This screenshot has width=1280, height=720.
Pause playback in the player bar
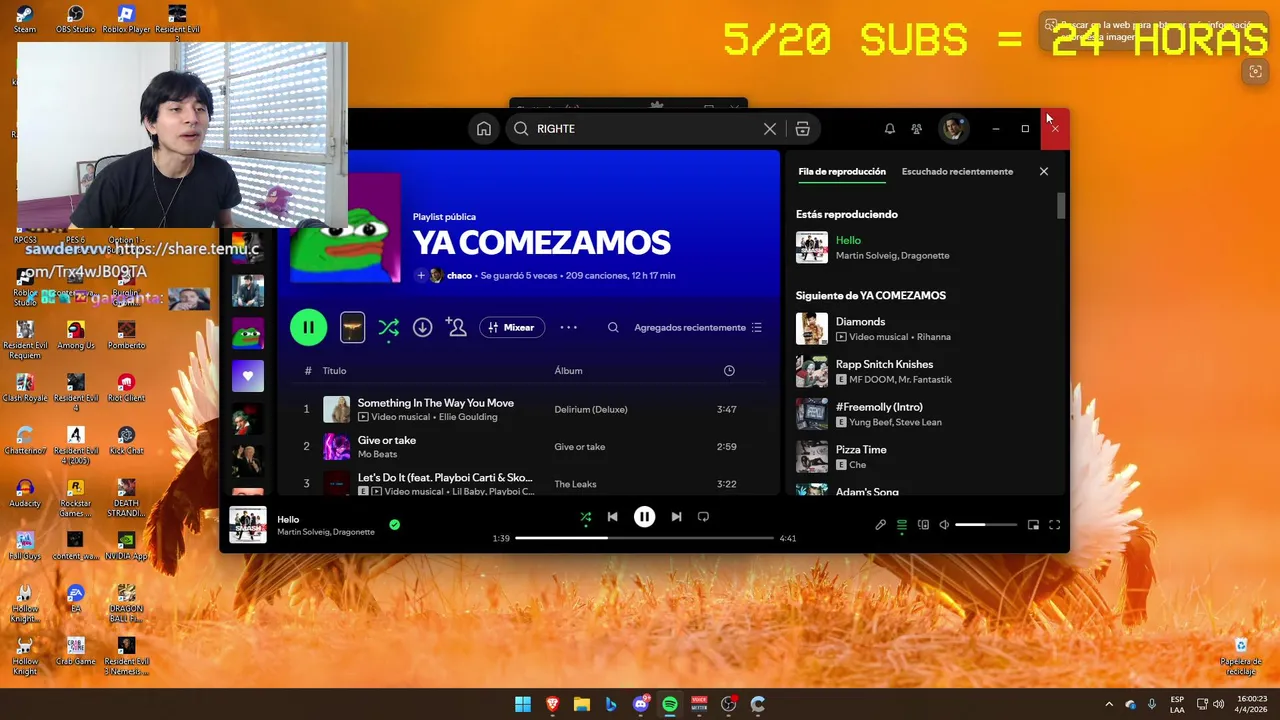click(x=644, y=517)
